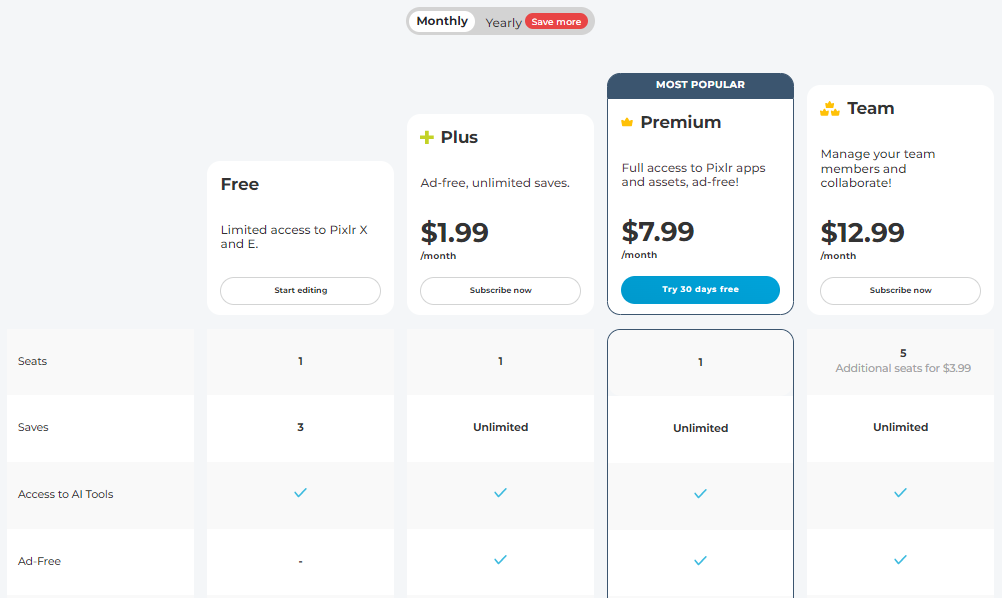Image resolution: width=1002 pixels, height=598 pixels.
Task: Click the team members icon next to Team
Action: pos(829,108)
